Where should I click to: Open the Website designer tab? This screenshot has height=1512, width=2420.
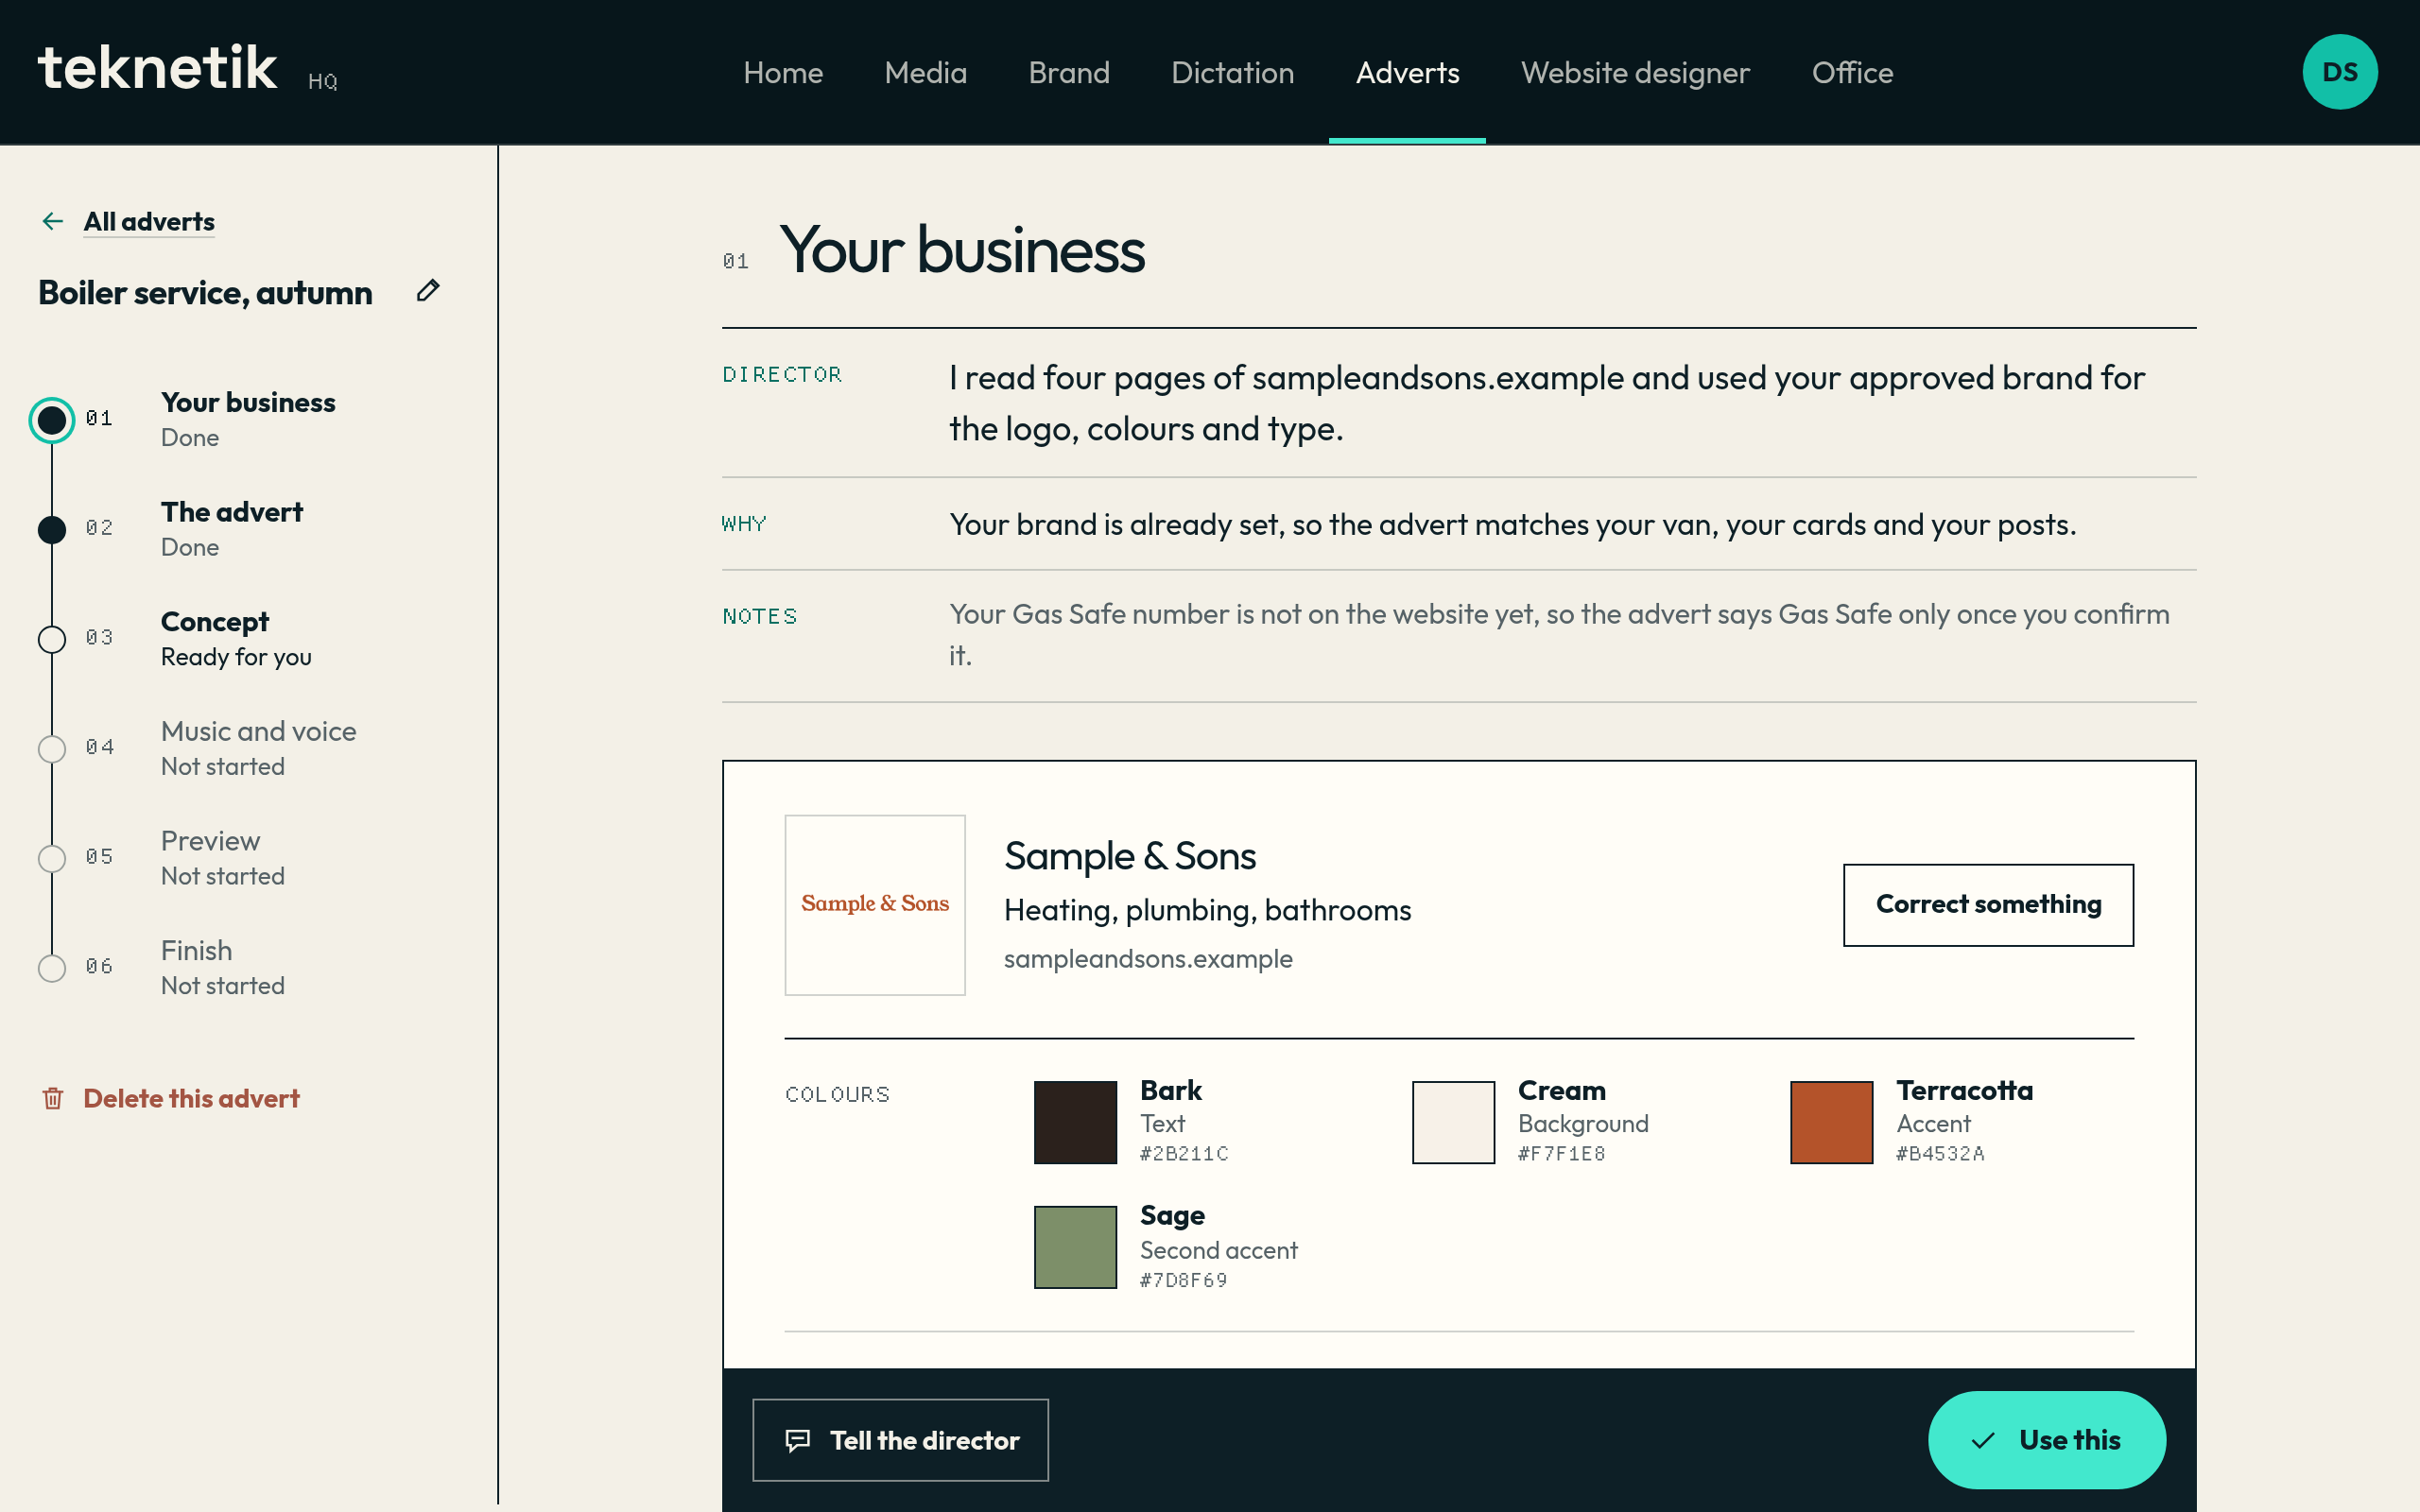(1635, 72)
